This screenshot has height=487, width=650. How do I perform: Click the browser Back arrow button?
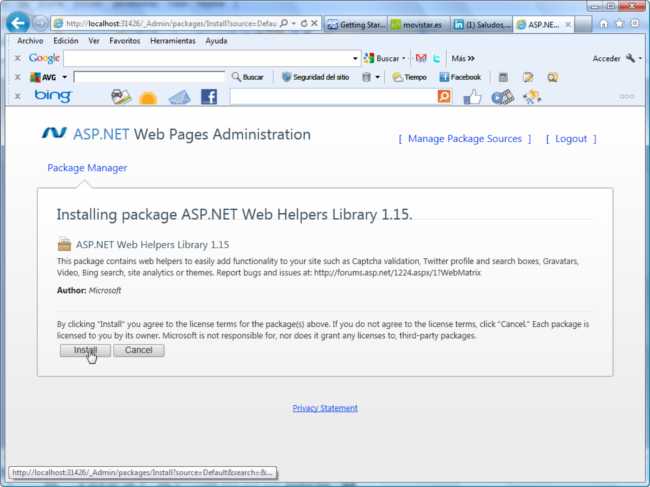17,22
